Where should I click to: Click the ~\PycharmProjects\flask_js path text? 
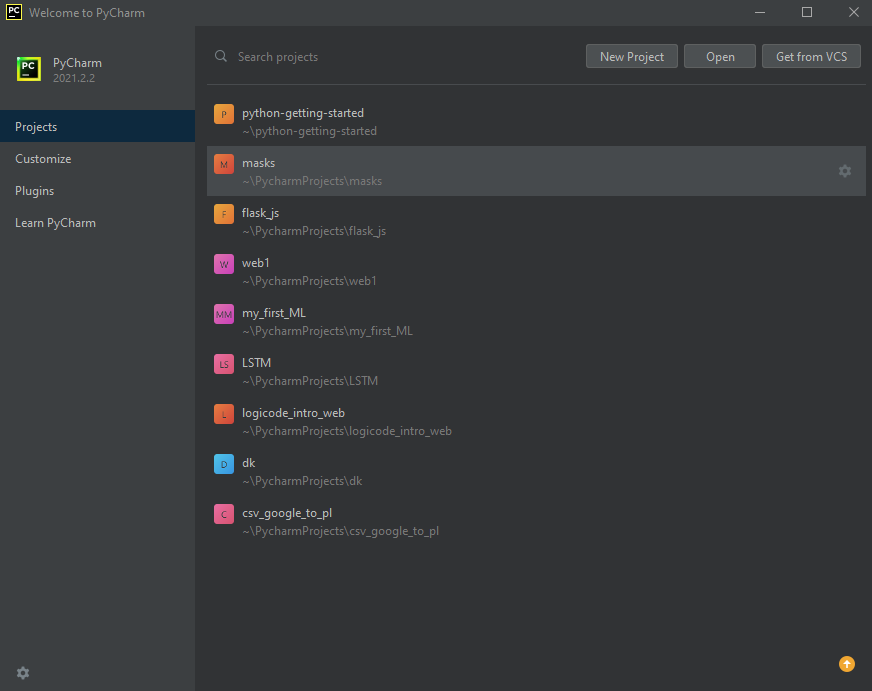click(314, 231)
